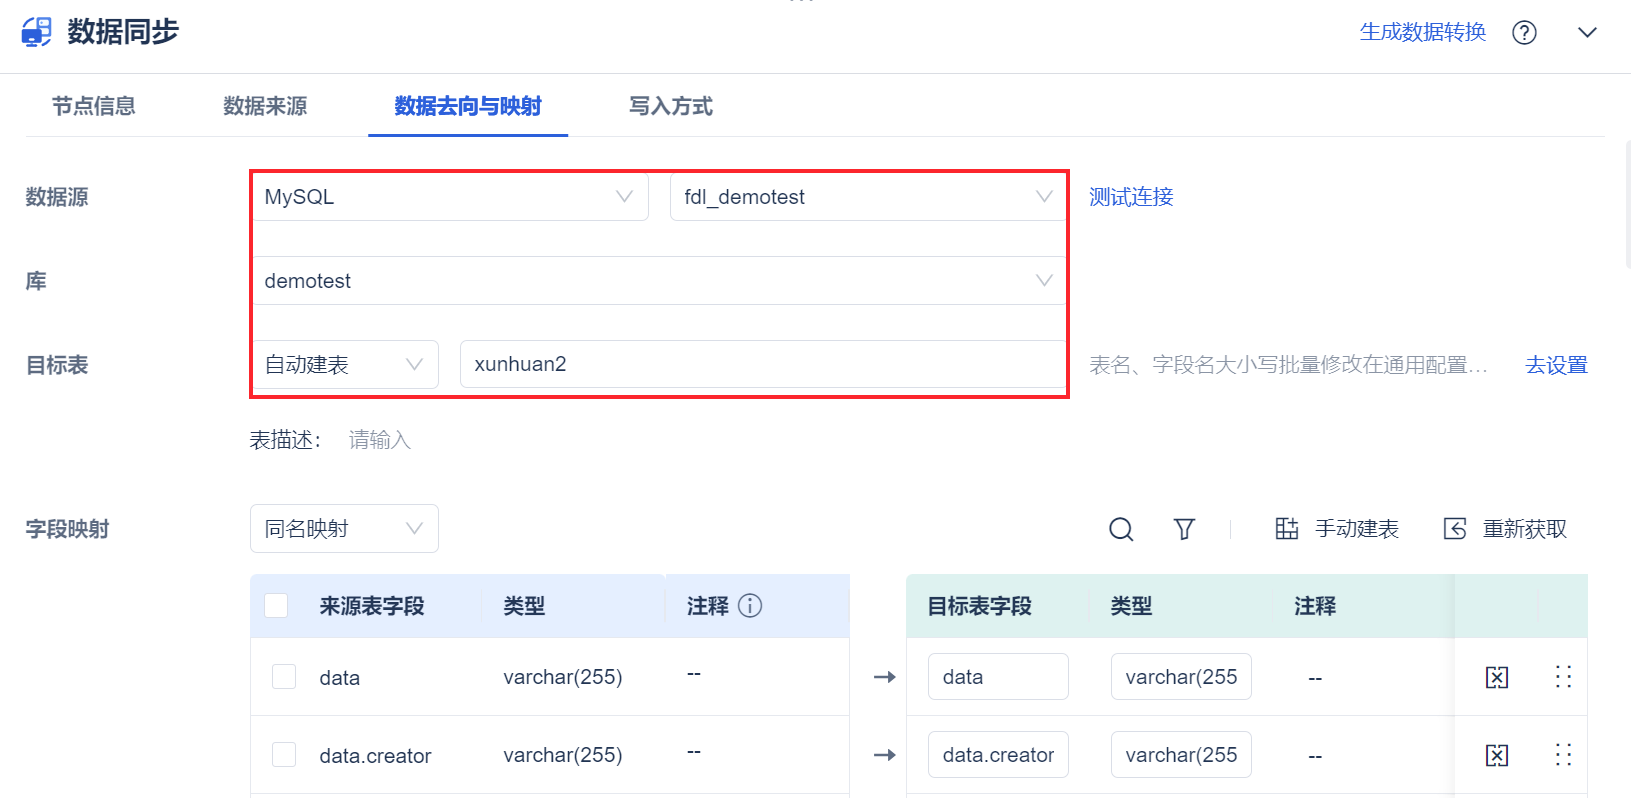
Task: Delete the data.creator target field row
Action: pos(1497,755)
